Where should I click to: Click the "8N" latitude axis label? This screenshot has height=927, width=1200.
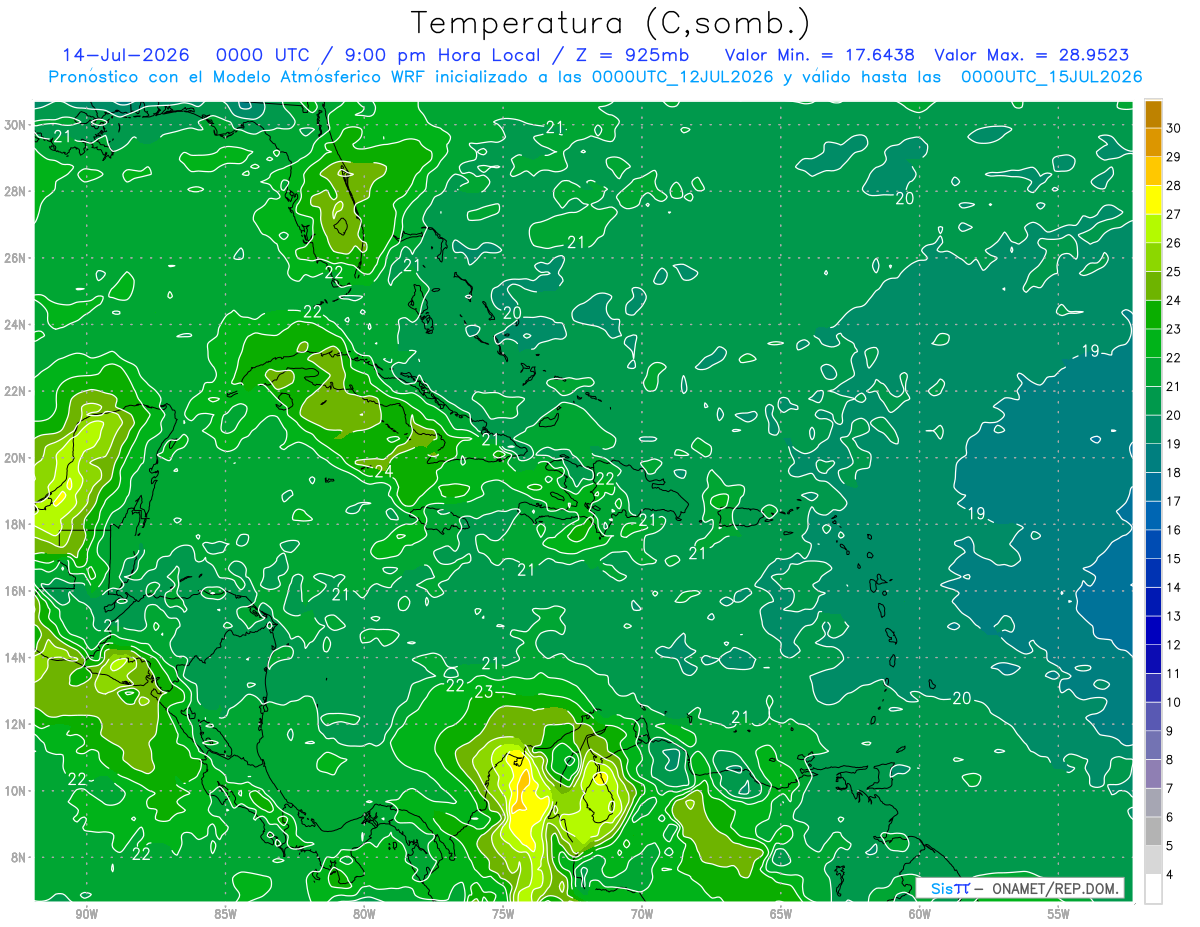point(20,857)
